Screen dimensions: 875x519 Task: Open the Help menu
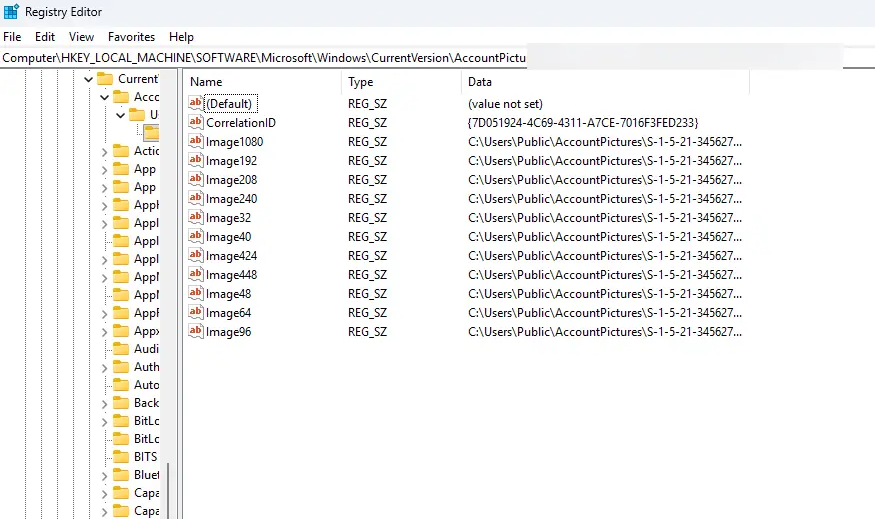pos(181,37)
